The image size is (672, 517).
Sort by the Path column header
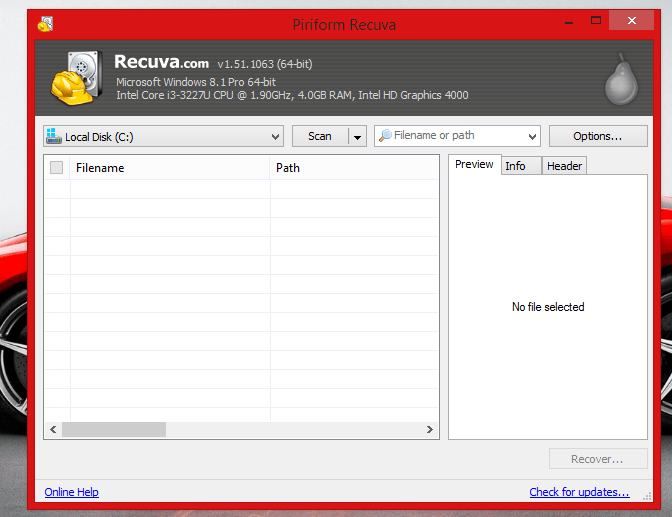click(354, 168)
